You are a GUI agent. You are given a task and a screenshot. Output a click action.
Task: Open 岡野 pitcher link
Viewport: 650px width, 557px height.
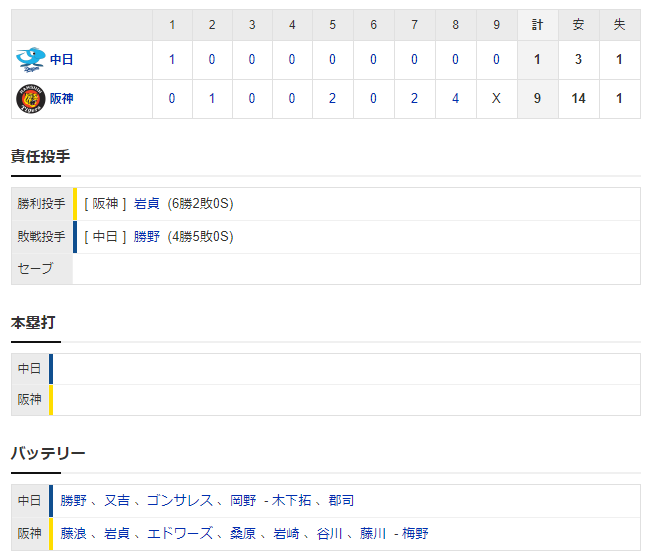click(243, 500)
